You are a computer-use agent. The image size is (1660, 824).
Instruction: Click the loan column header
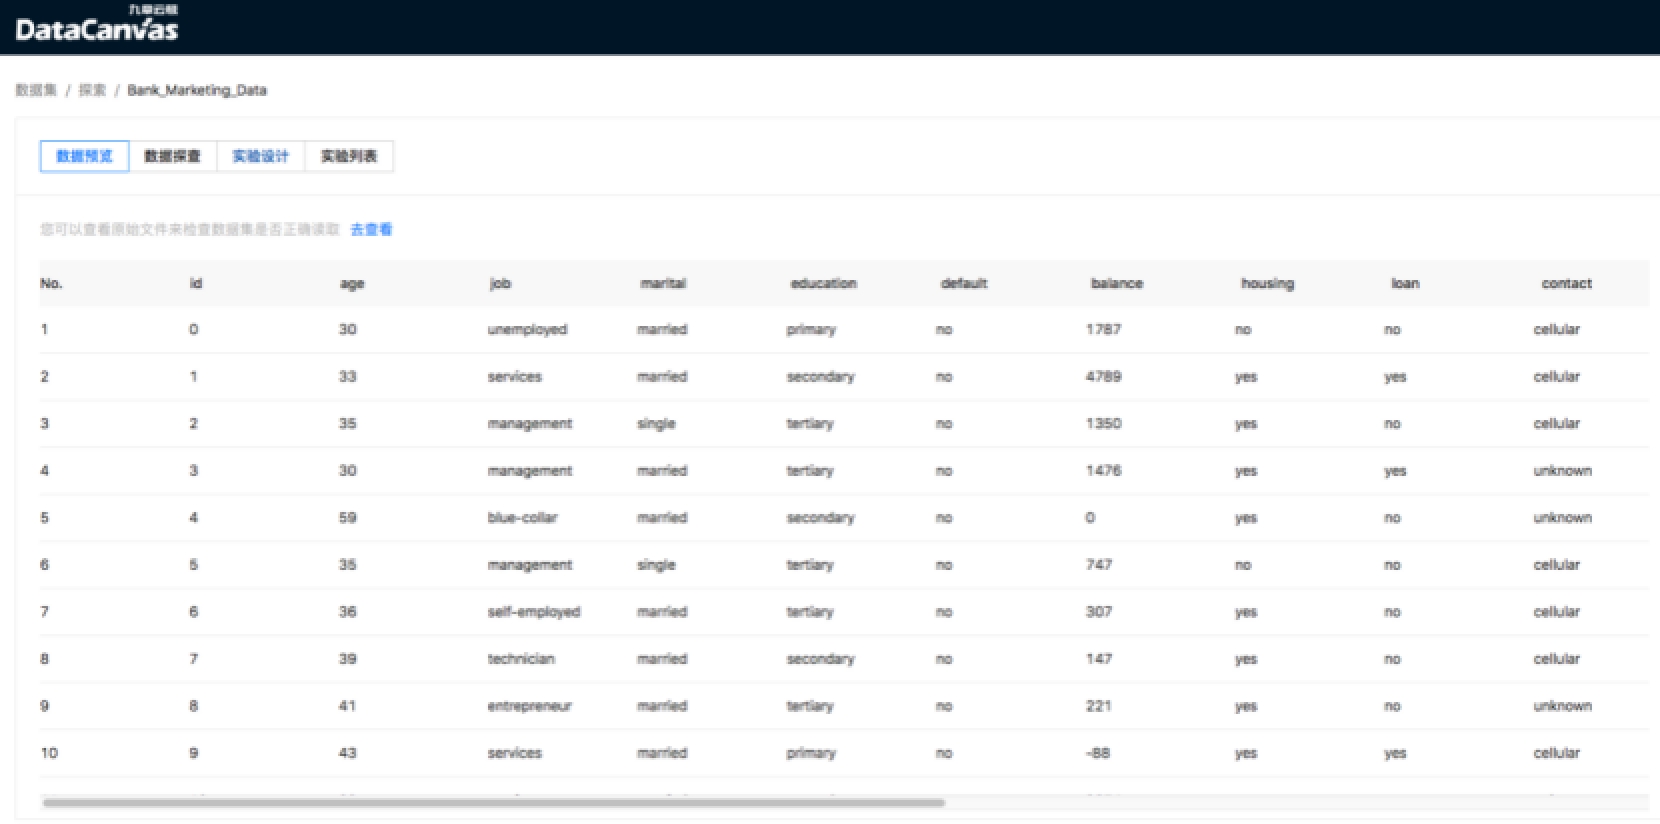pyautogui.click(x=1405, y=284)
